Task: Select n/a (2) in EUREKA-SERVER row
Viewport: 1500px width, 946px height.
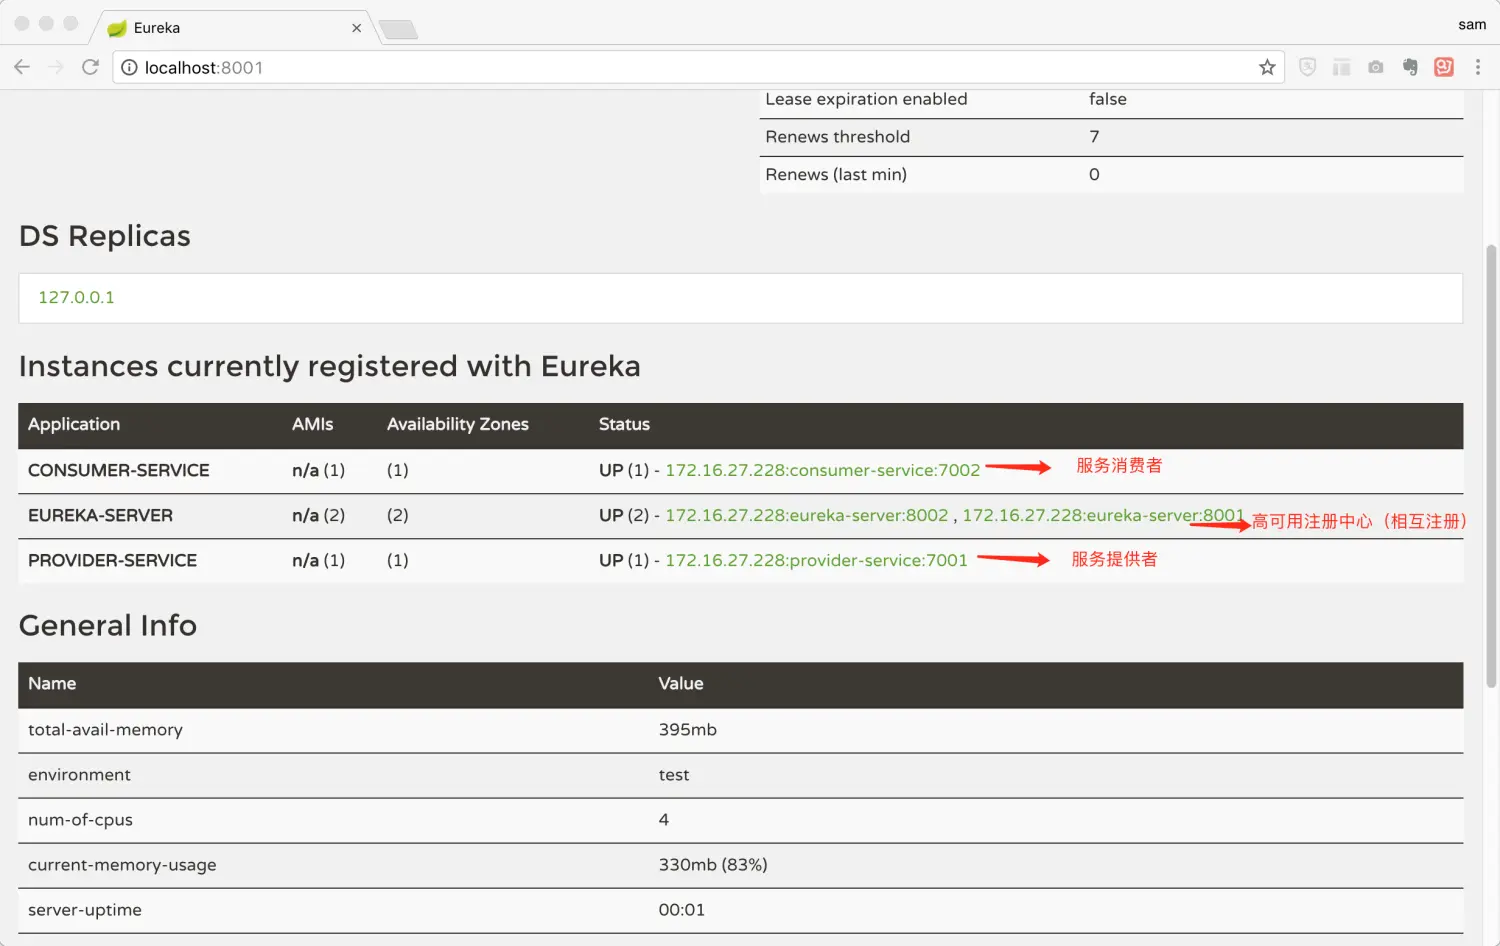Action: [318, 515]
